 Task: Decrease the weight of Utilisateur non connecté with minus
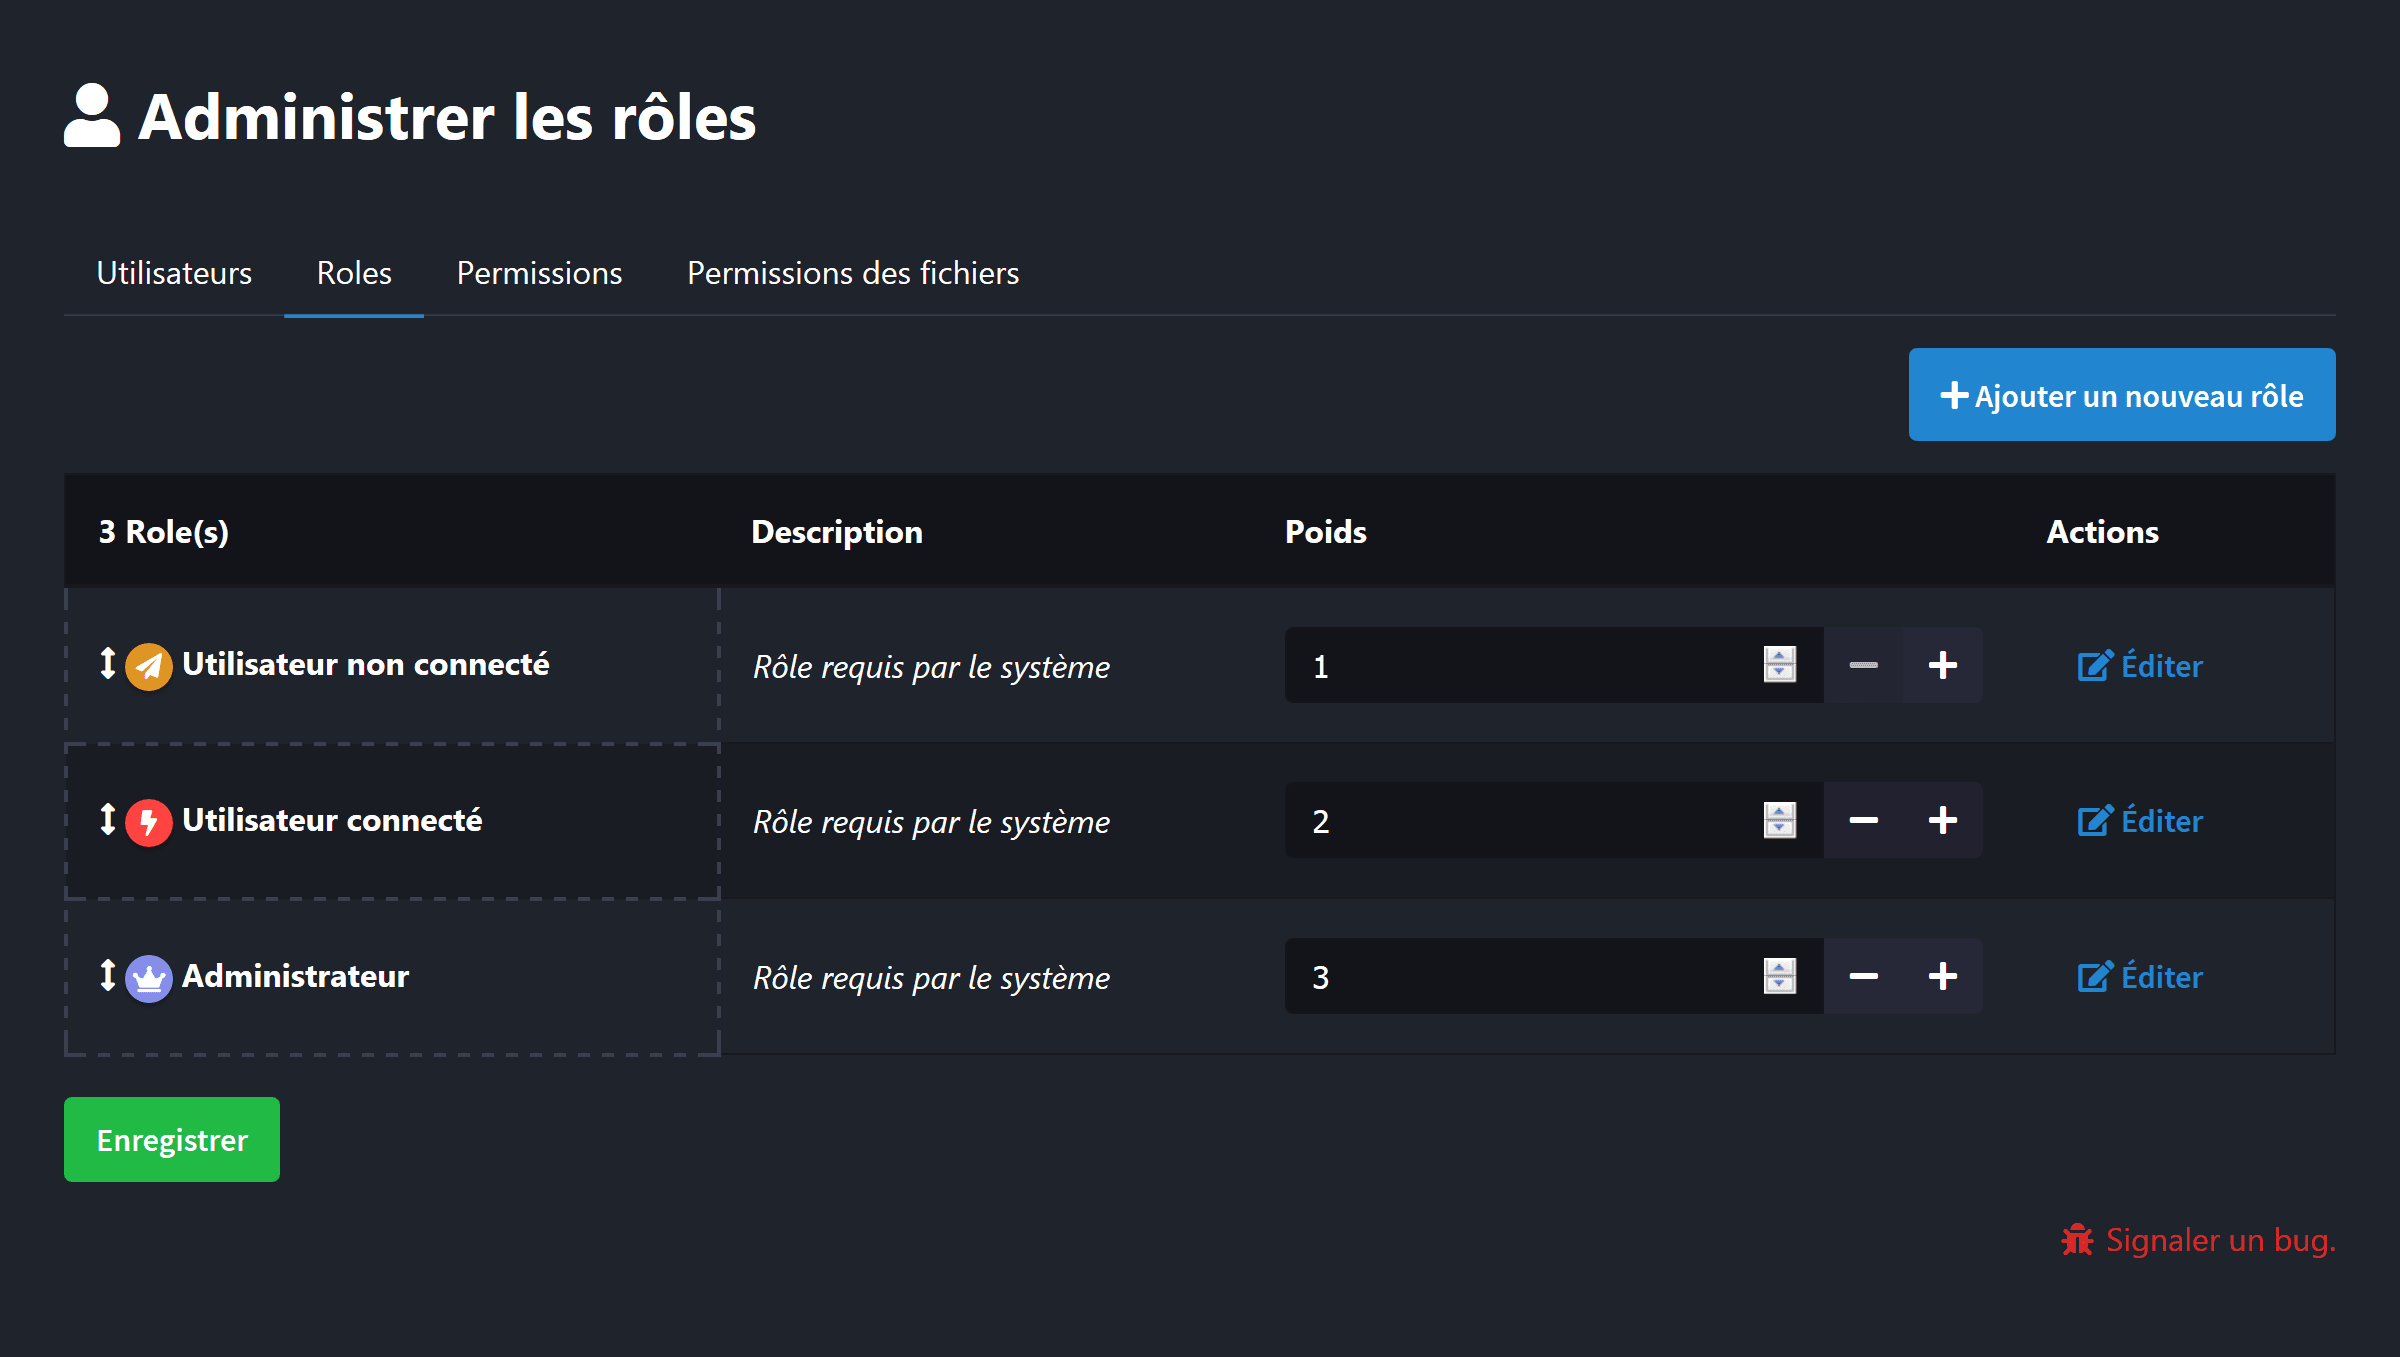click(x=1864, y=664)
